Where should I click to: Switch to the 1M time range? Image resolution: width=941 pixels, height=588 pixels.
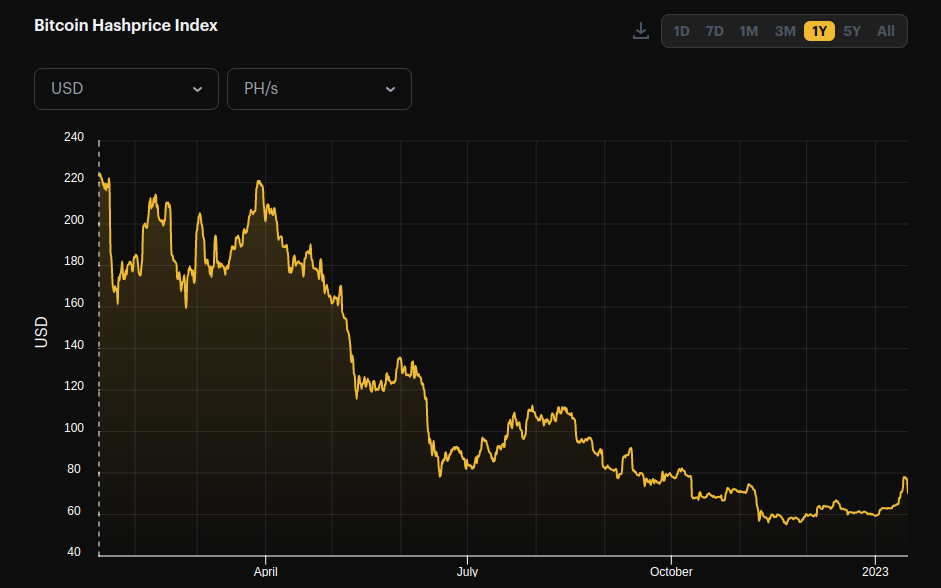pyautogui.click(x=748, y=31)
